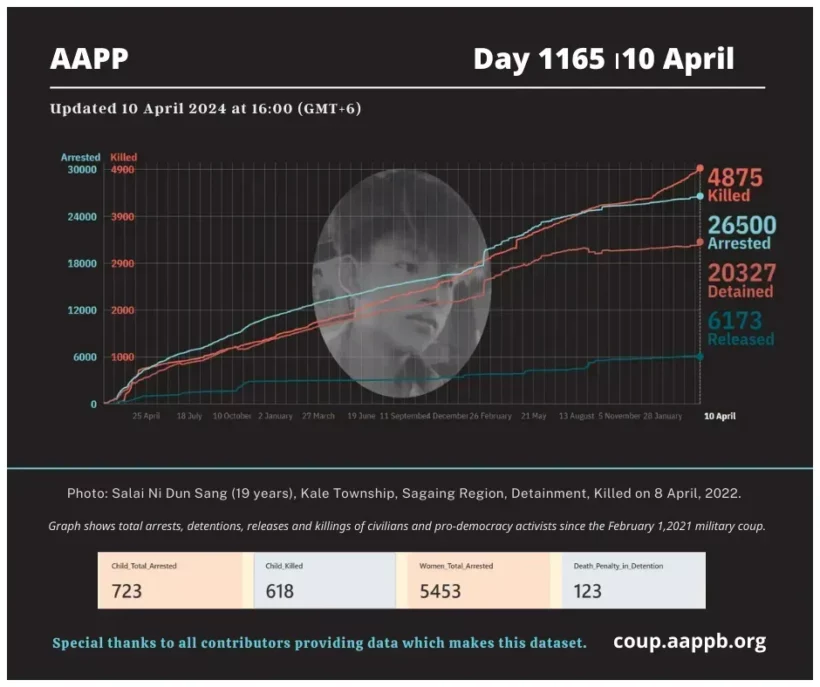Screen dimensions: 820x687
Task: Select the 26500 Arrested legend label
Action: coord(741,233)
